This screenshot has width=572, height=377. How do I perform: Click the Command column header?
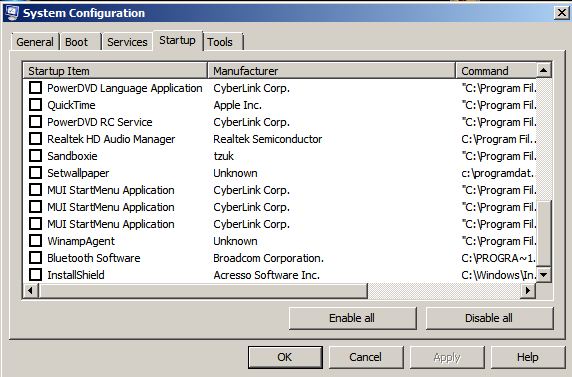pos(496,71)
